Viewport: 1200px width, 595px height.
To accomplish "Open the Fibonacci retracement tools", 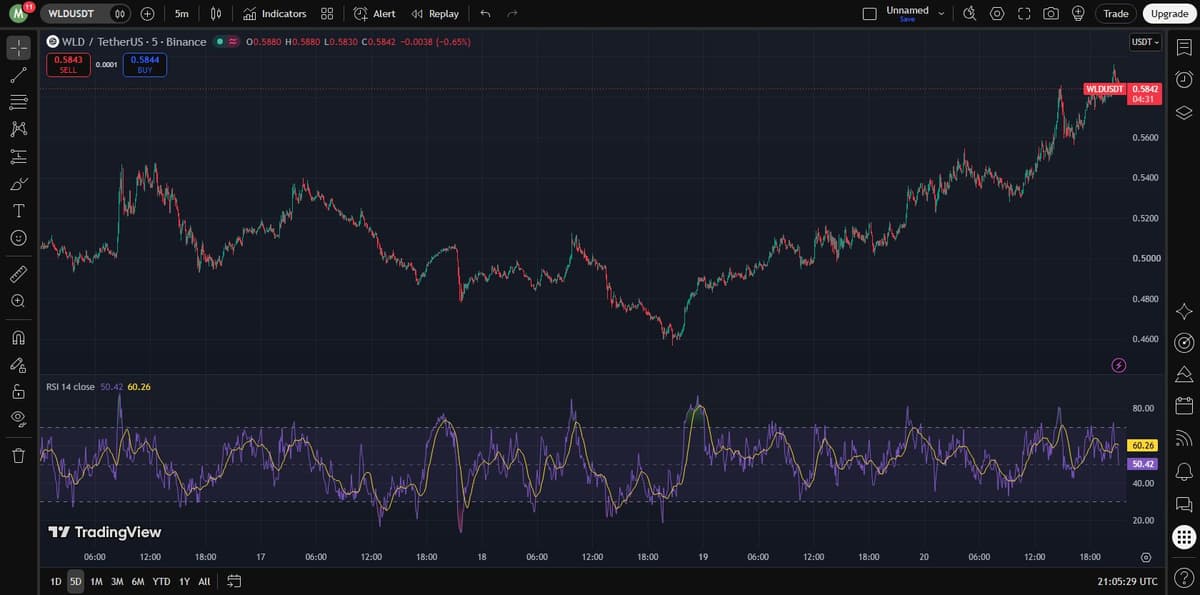I will click(18, 102).
